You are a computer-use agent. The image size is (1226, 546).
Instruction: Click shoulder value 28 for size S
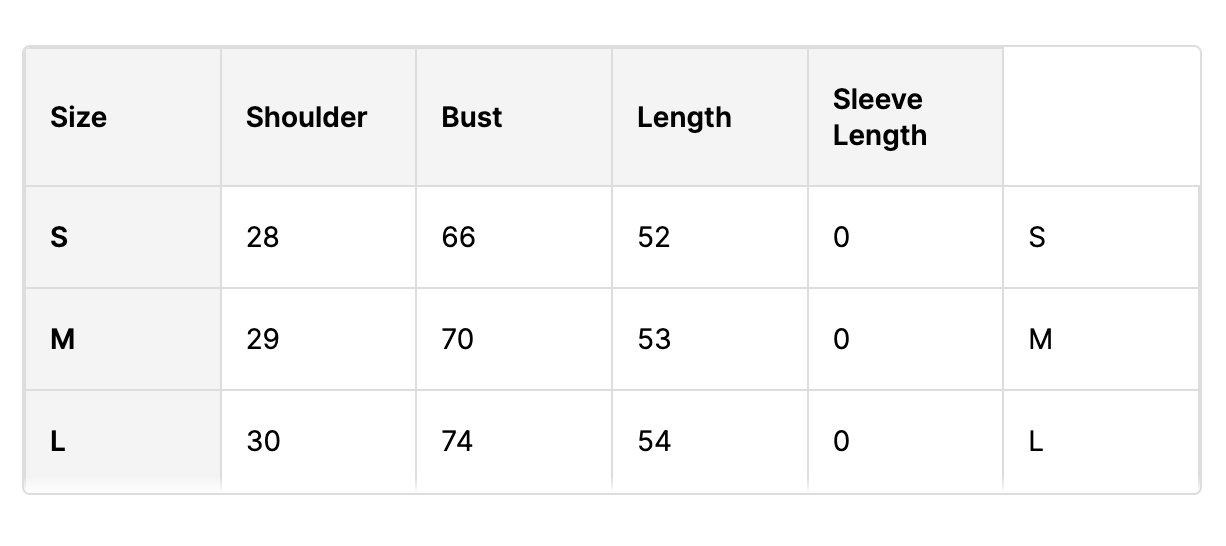pos(262,238)
